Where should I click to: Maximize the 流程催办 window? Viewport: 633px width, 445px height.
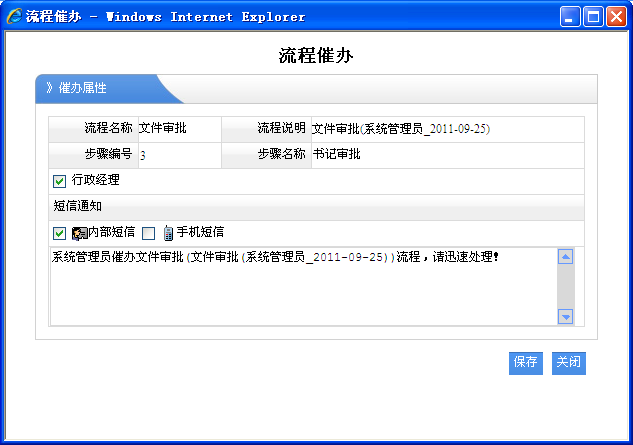(593, 16)
